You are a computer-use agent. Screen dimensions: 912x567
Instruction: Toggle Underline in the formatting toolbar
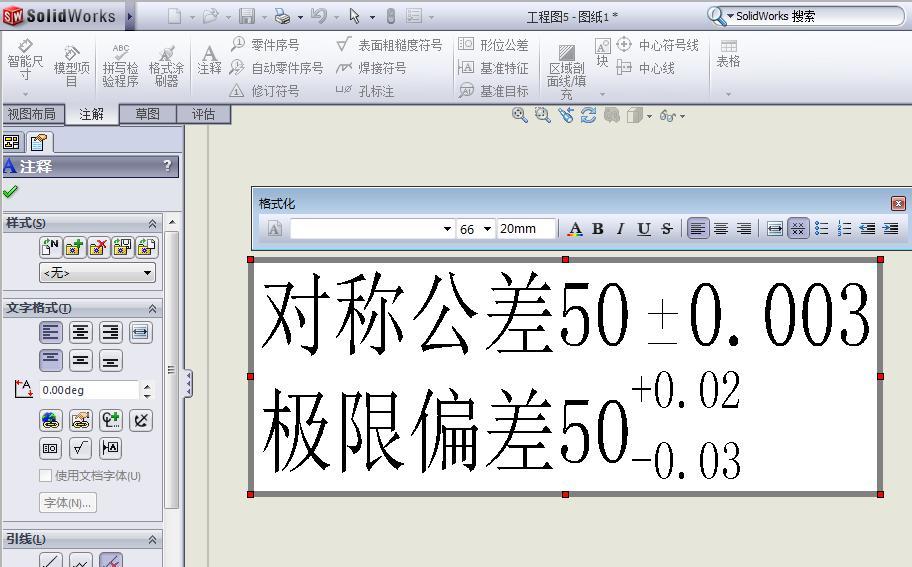pyautogui.click(x=643, y=229)
